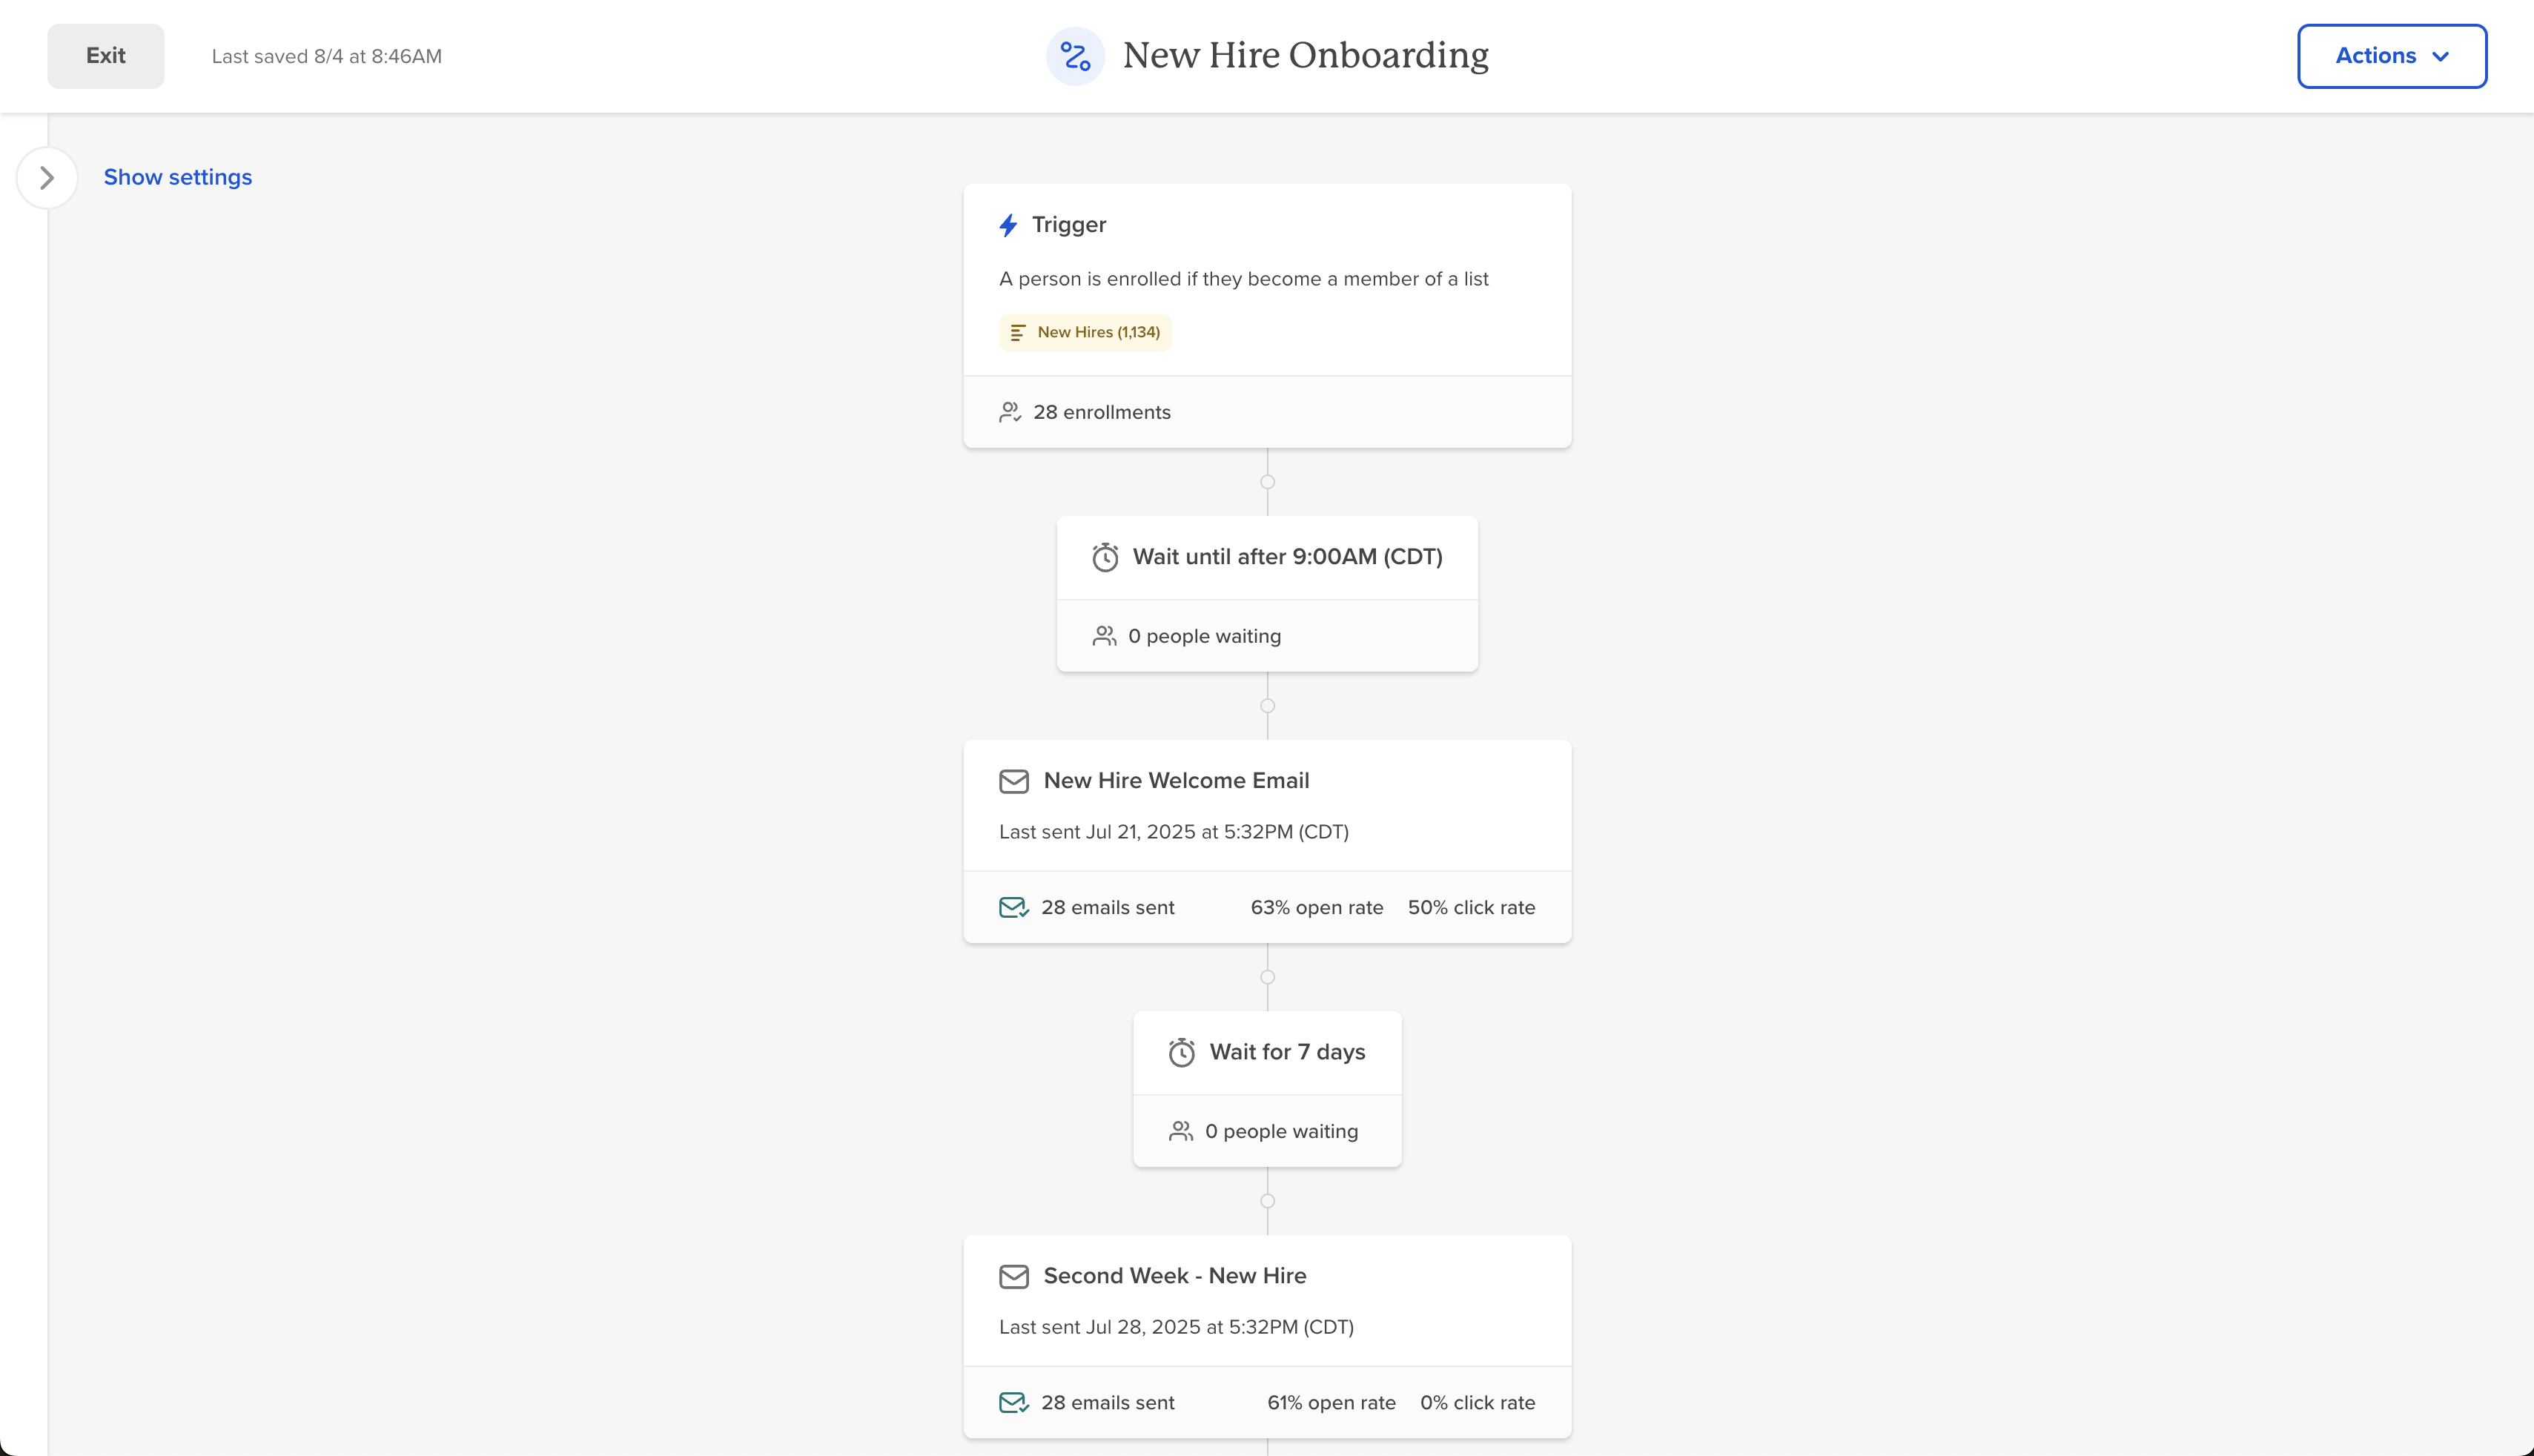
Task: Click the 28 enrollments count
Action: [x=1101, y=412]
